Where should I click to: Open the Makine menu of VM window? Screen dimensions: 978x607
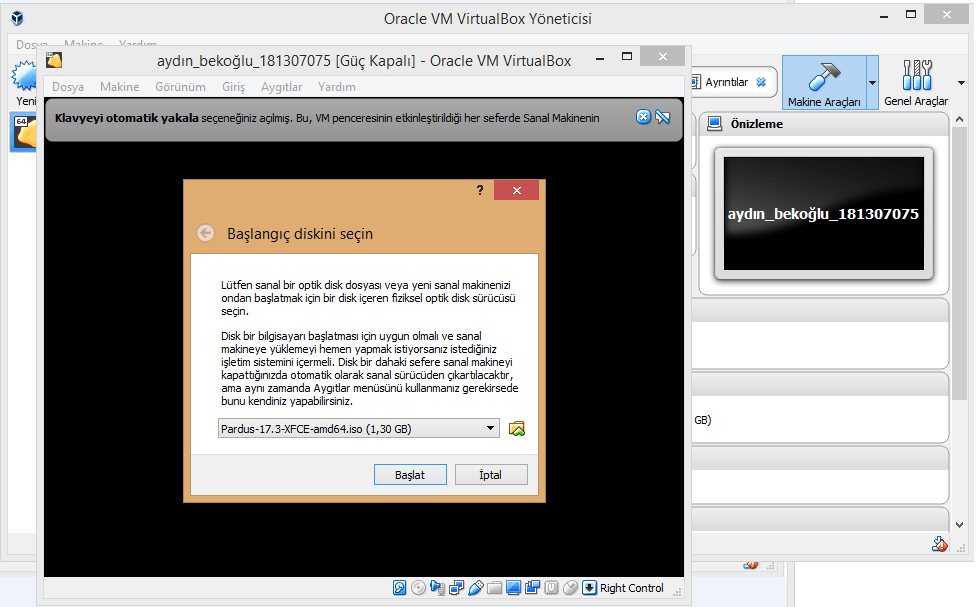point(120,87)
